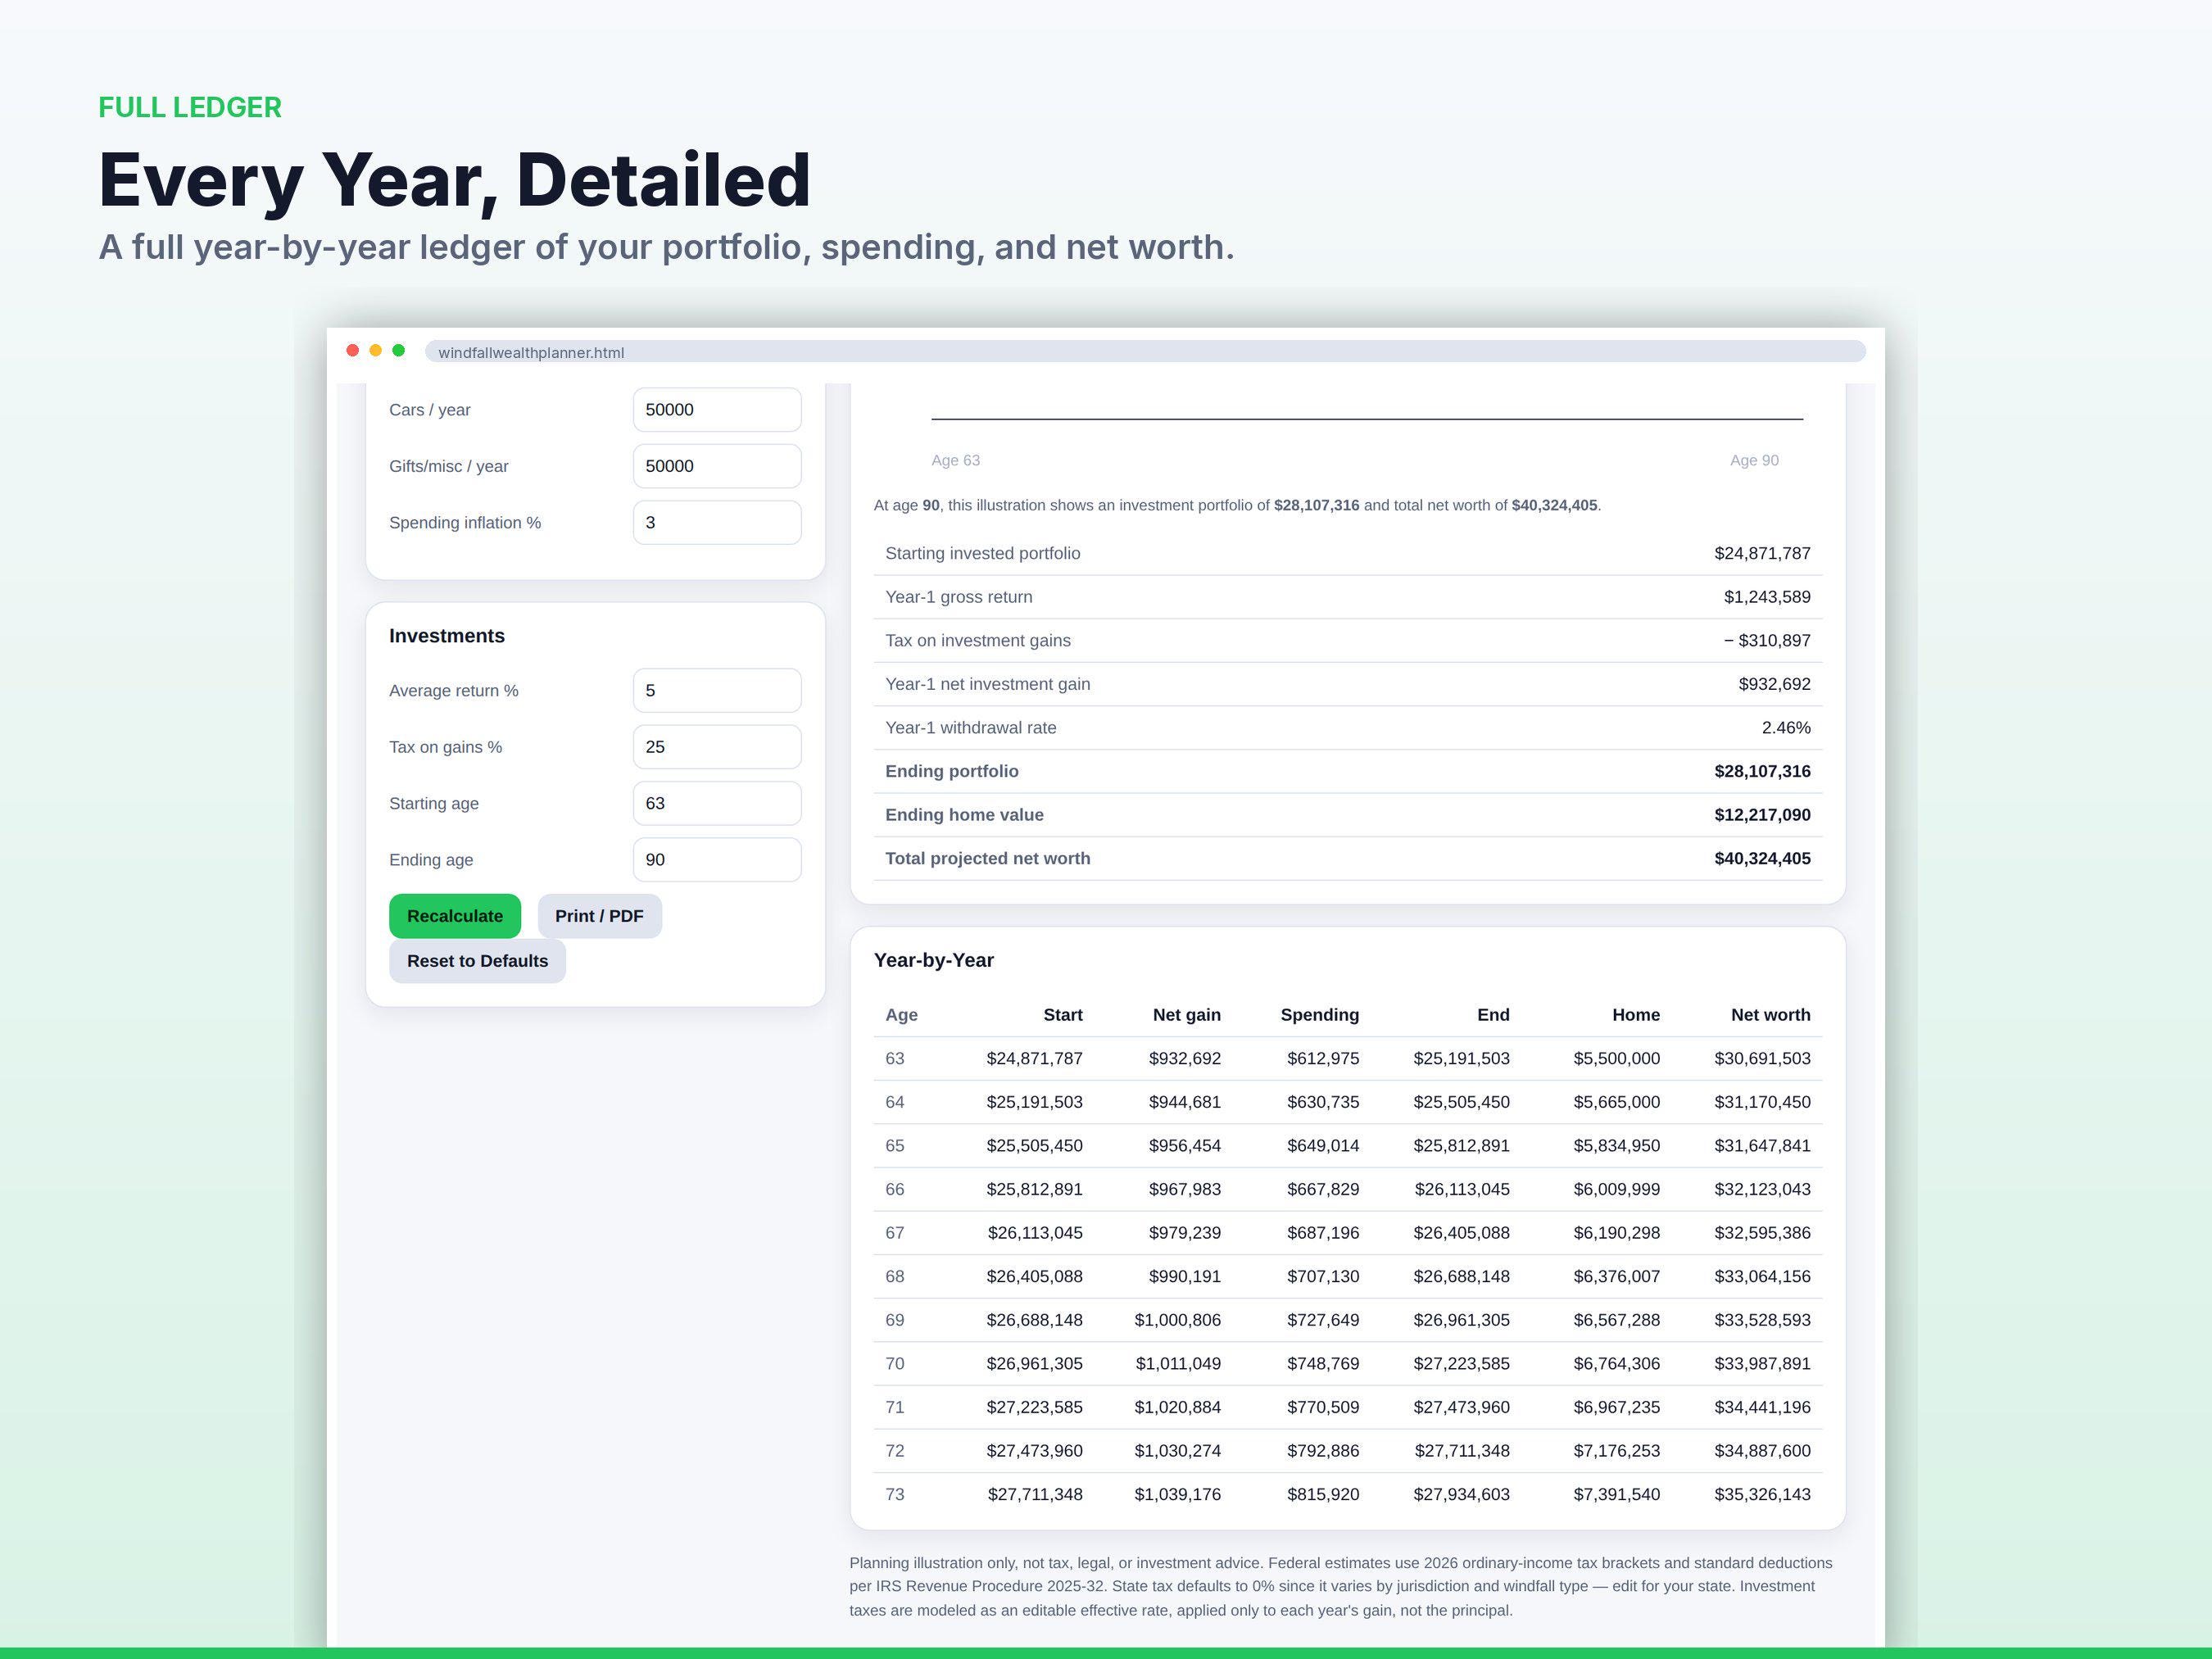Click the Total projected net worth label
This screenshot has width=2212, height=1659.
(x=987, y=859)
